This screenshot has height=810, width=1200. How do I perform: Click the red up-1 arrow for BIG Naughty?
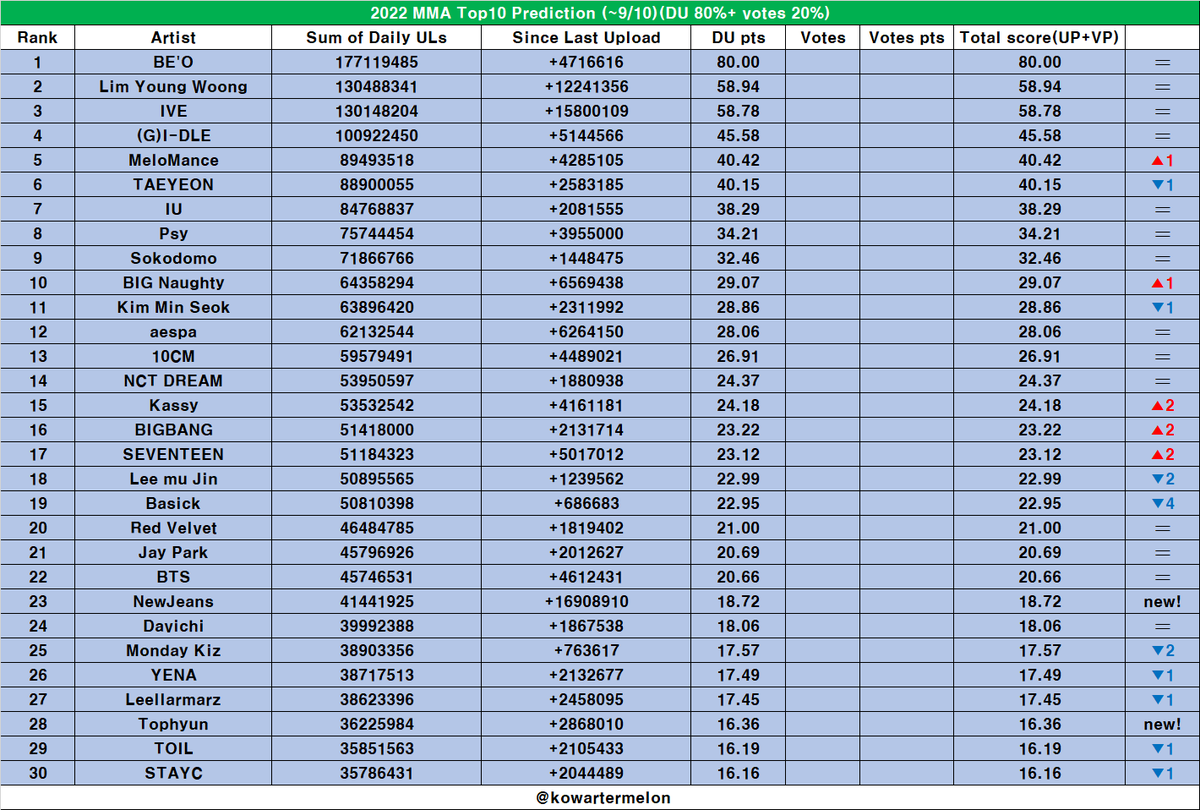tap(1162, 283)
